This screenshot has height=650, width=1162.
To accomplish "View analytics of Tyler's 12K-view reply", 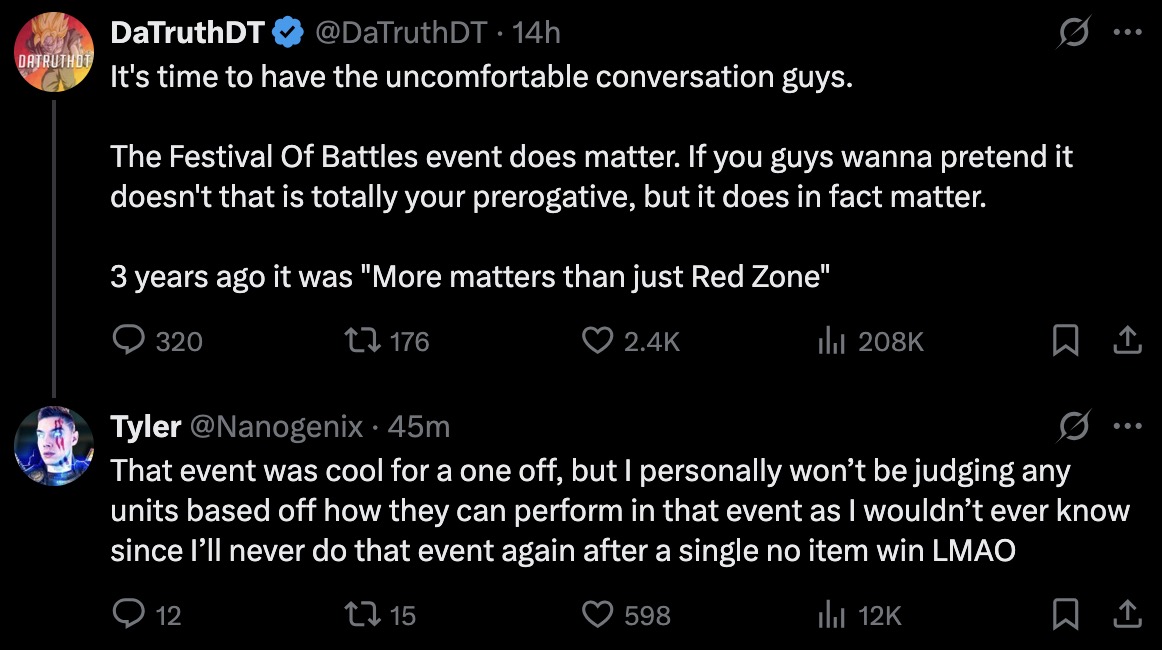I will point(832,614).
